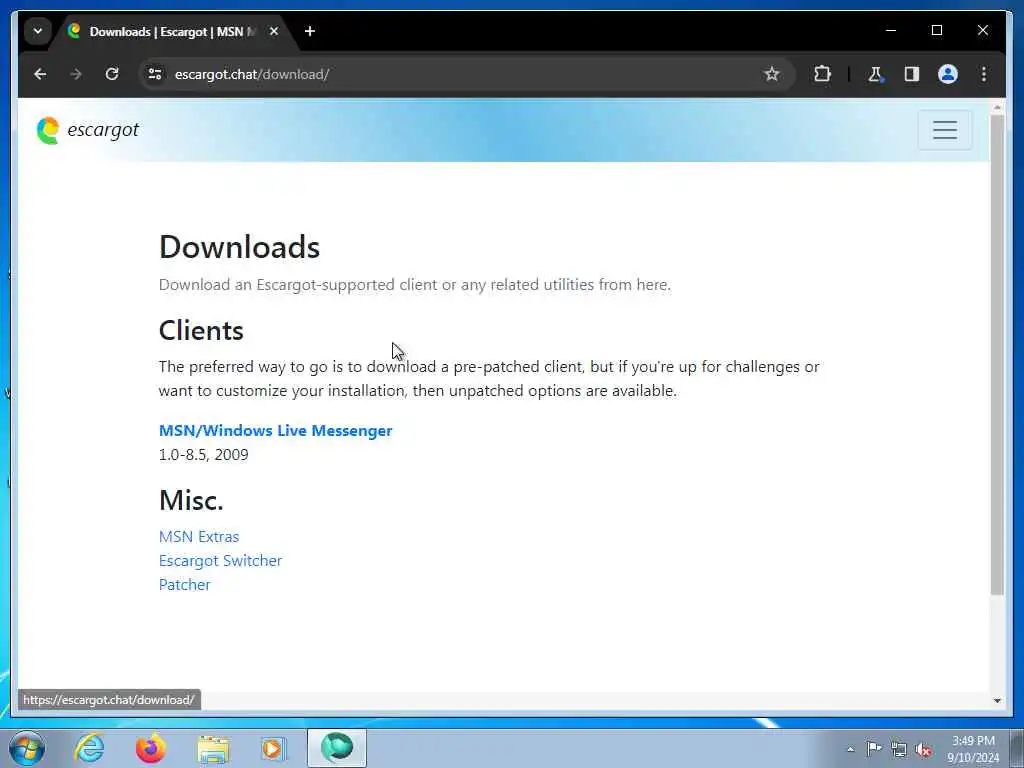Open site information icon in address bar
The height and width of the screenshot is (768, 1024).
pos(155,74)
